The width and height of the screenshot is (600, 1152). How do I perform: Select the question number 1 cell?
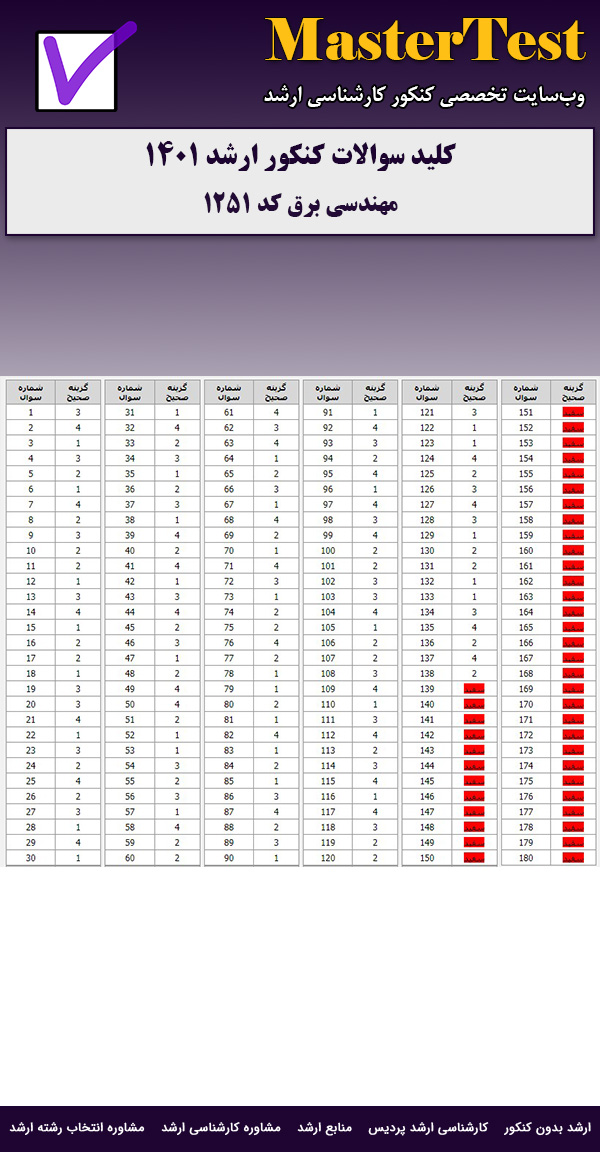[31, 412]
